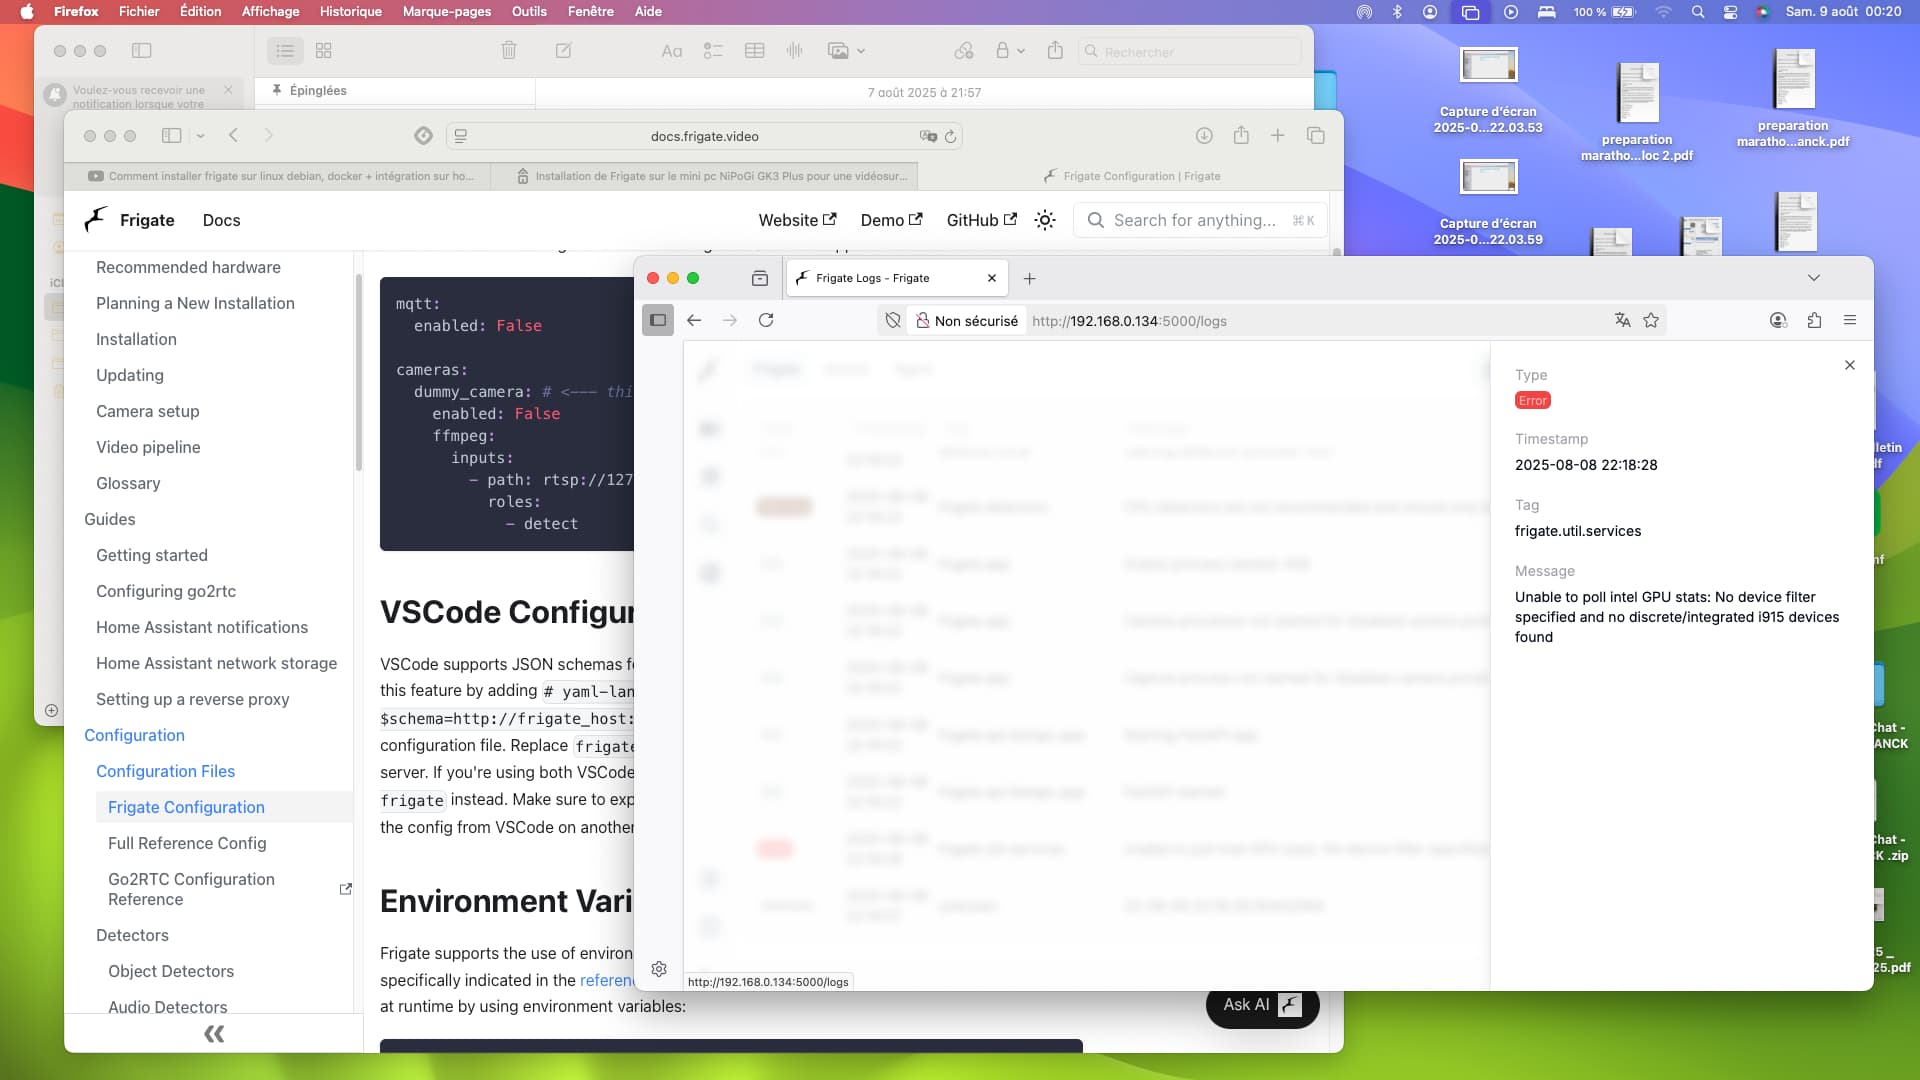Expand Firefox list all tabs chevron

(x=1814, y=278)
